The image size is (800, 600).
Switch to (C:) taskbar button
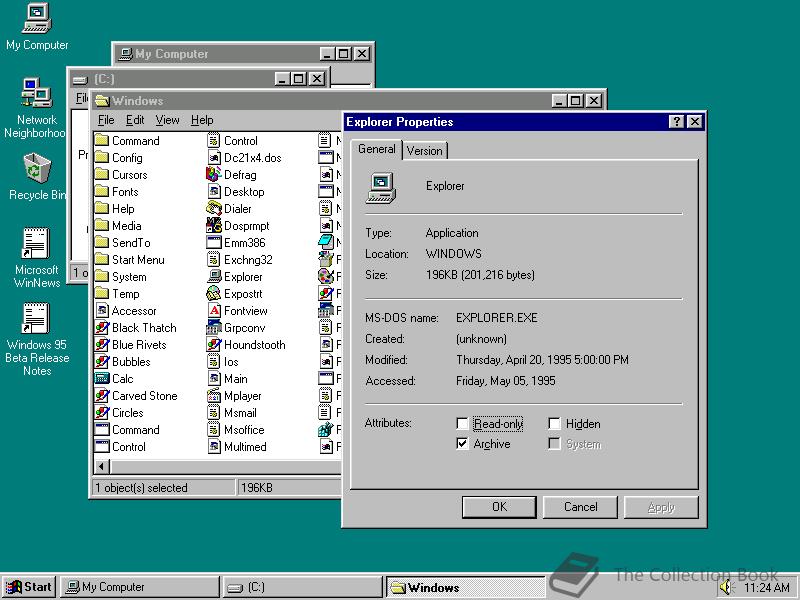coord(303,587)
